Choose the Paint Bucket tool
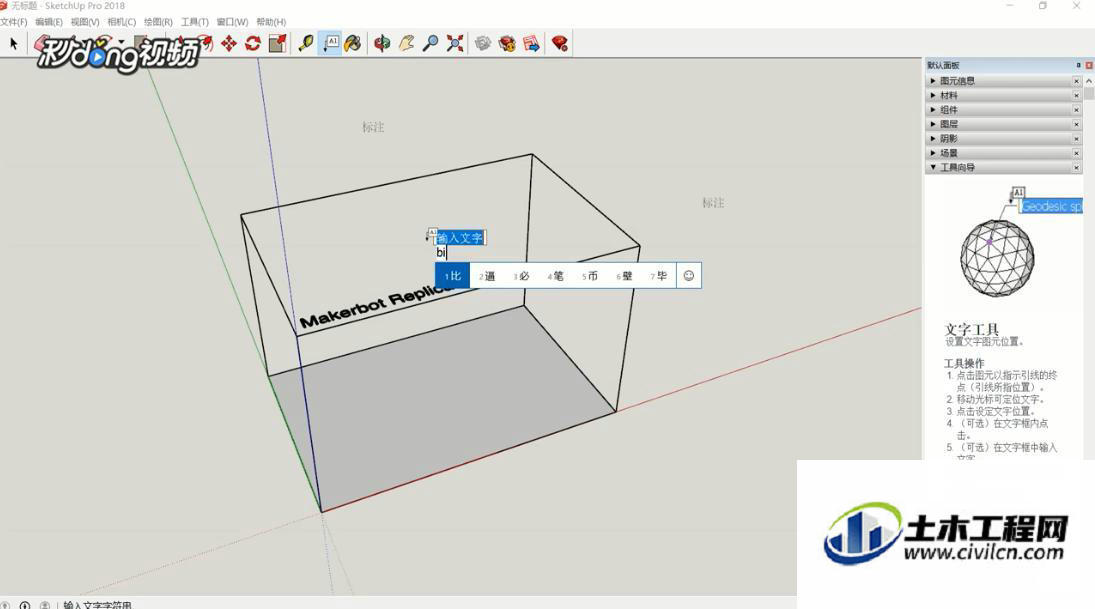1095x609 pixels. (353, 43)
